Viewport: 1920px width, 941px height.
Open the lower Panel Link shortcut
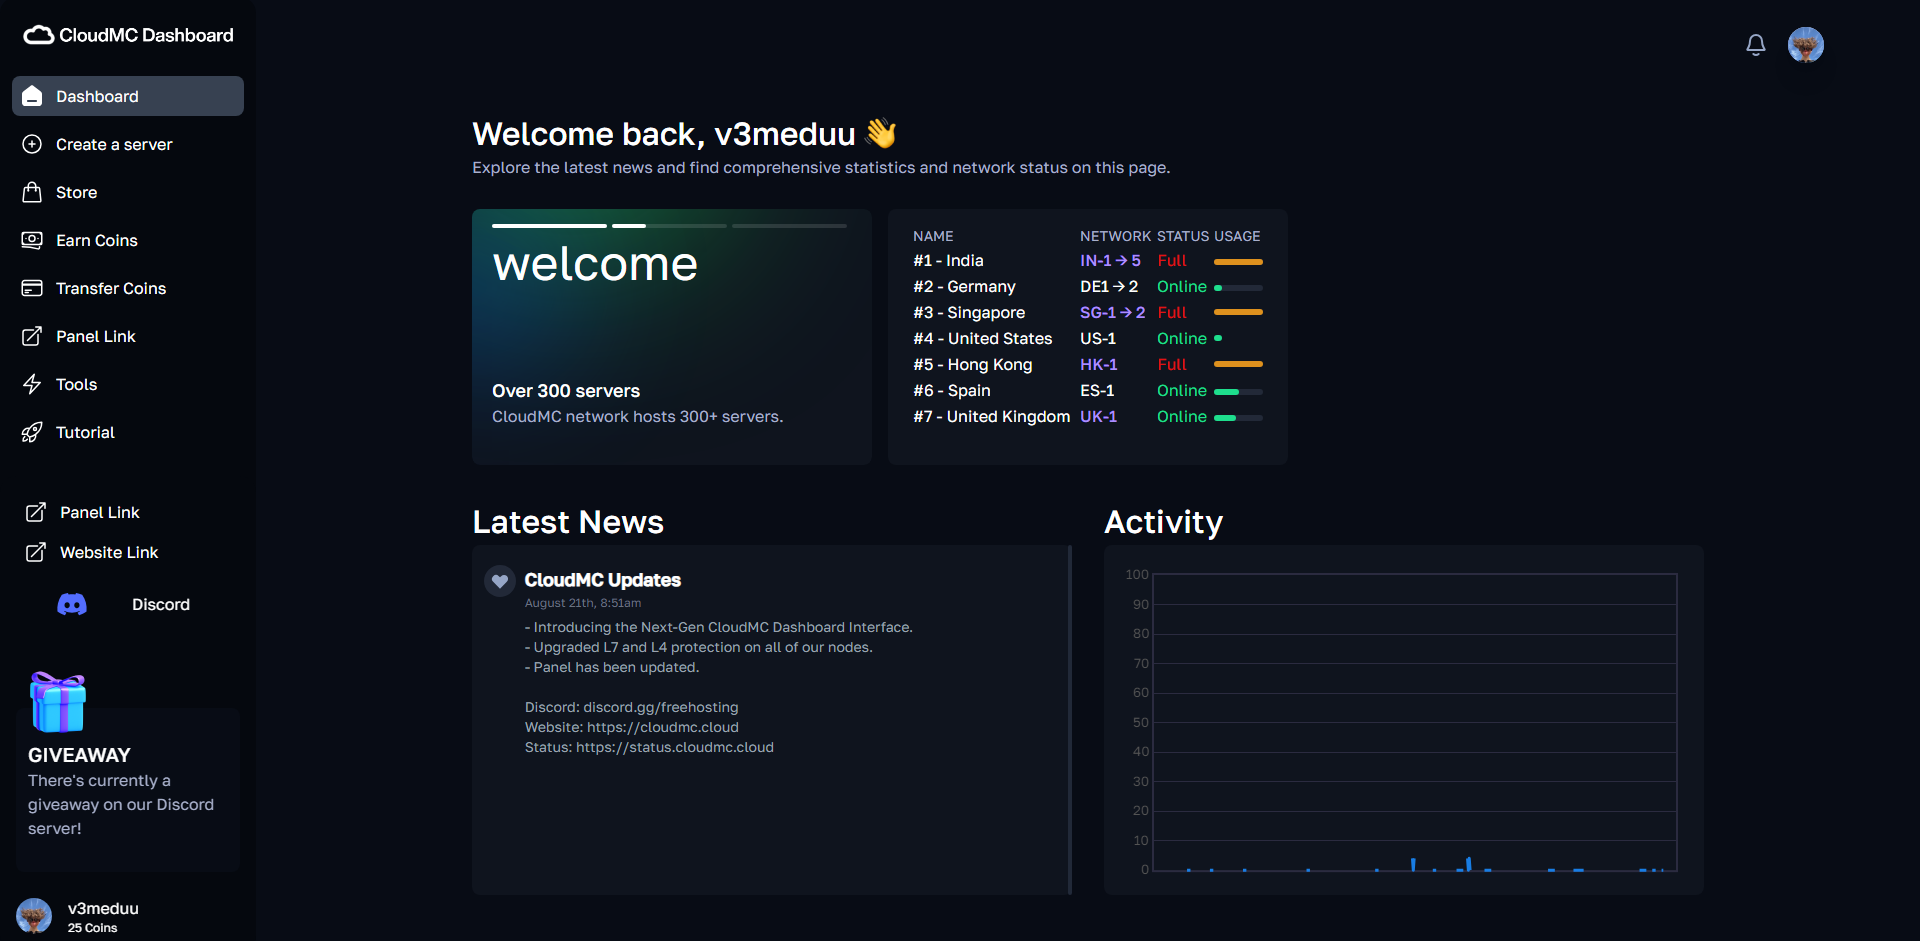point(99,512)
